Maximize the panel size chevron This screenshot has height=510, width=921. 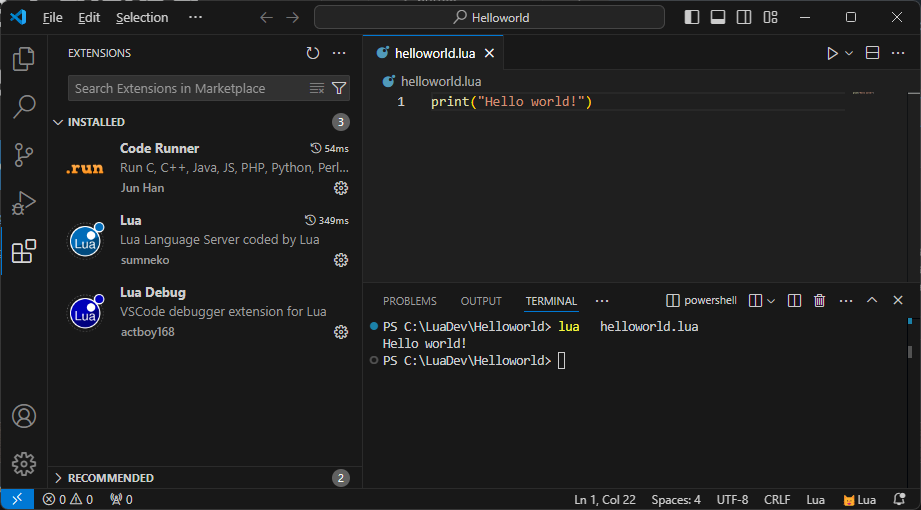pos(872,300)
